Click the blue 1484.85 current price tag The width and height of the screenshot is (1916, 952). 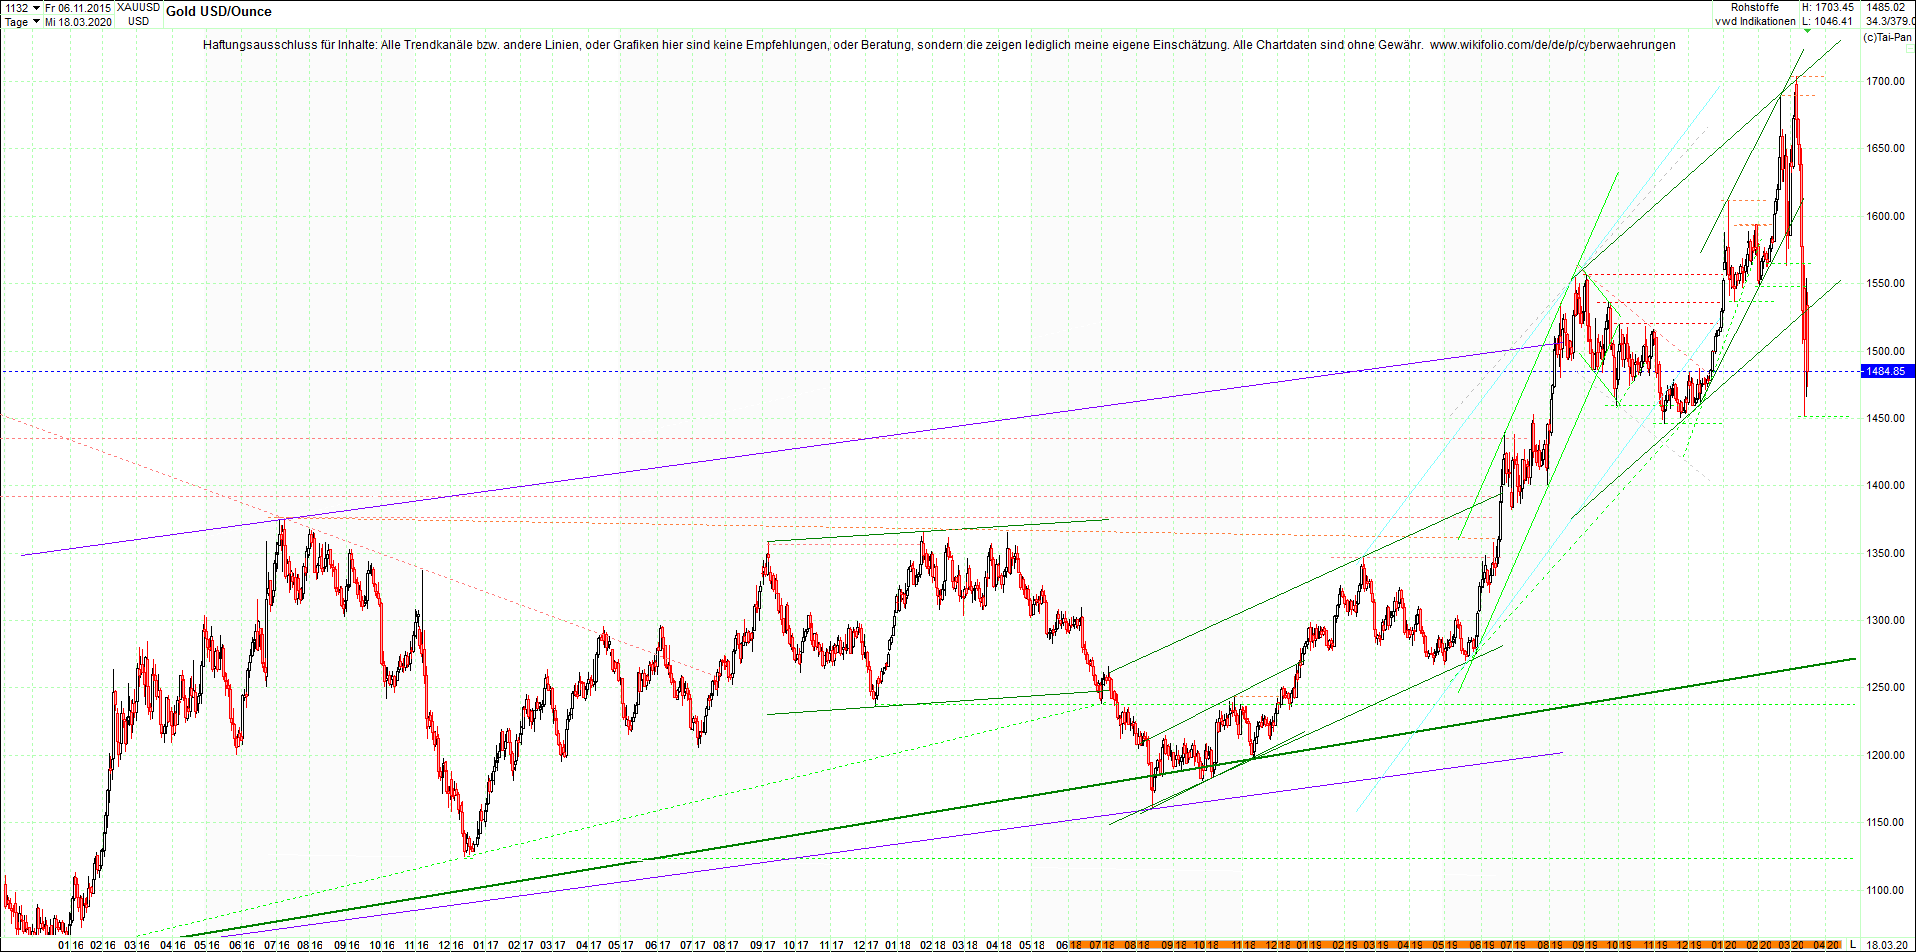[1886, 371]
